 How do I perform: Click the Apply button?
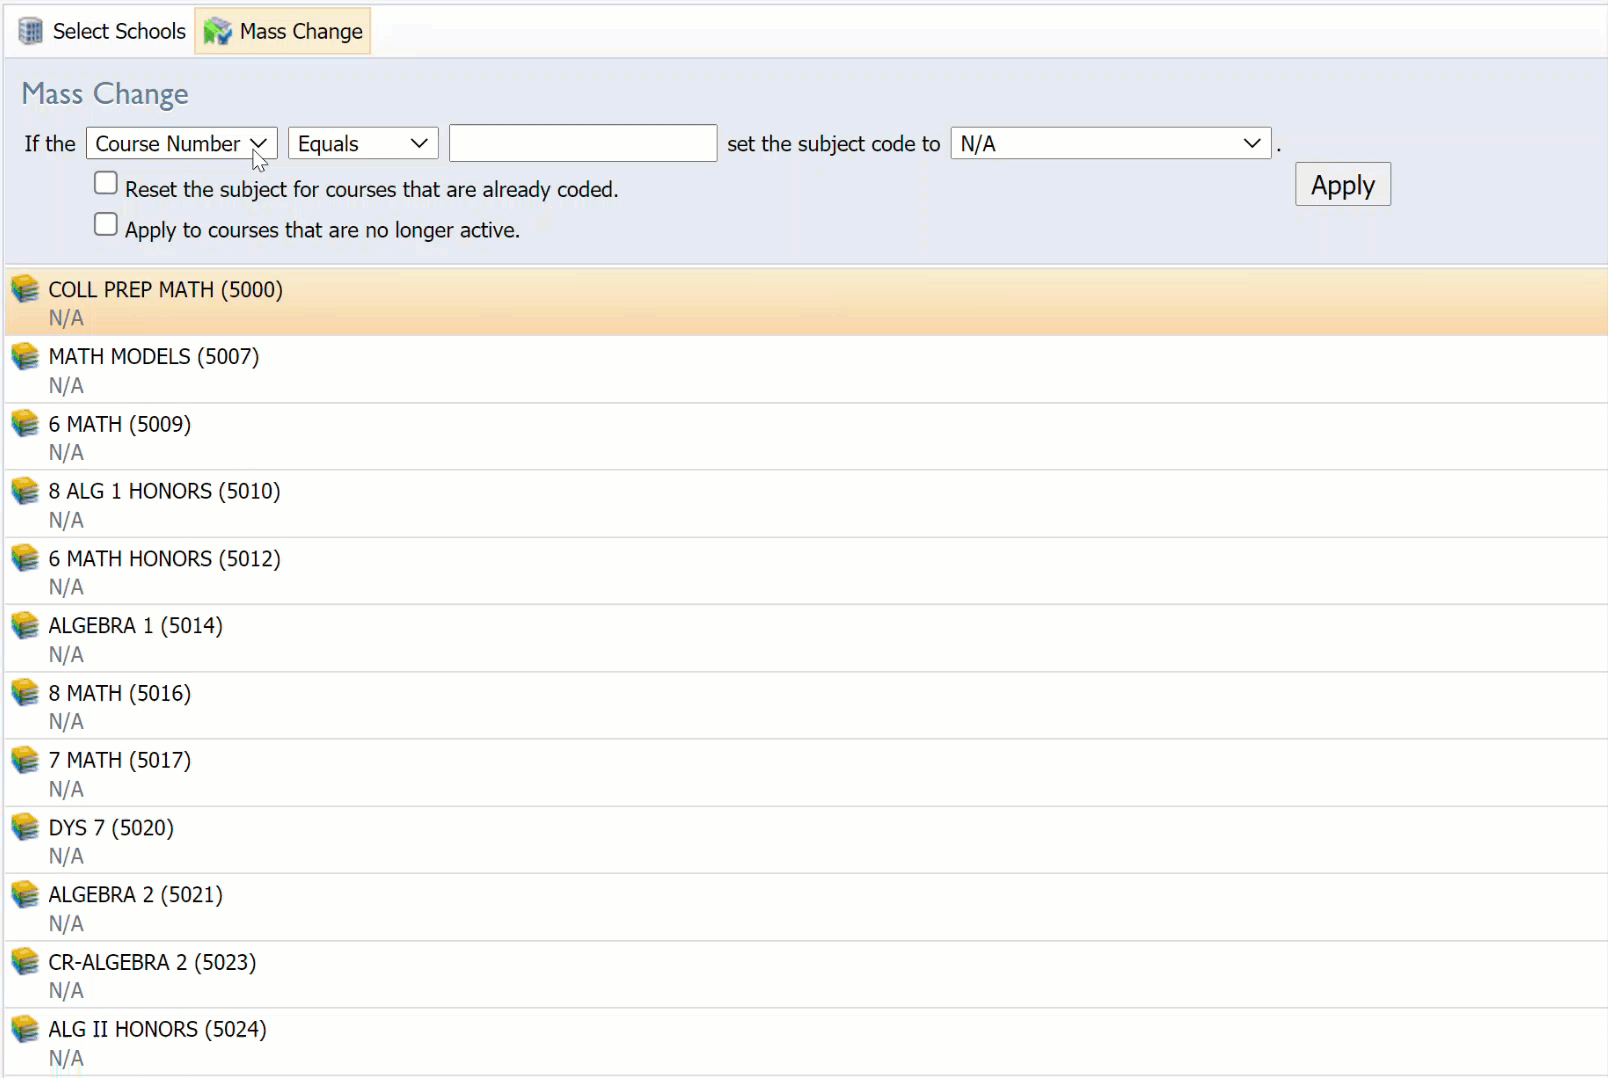[x=1343, y=184]
